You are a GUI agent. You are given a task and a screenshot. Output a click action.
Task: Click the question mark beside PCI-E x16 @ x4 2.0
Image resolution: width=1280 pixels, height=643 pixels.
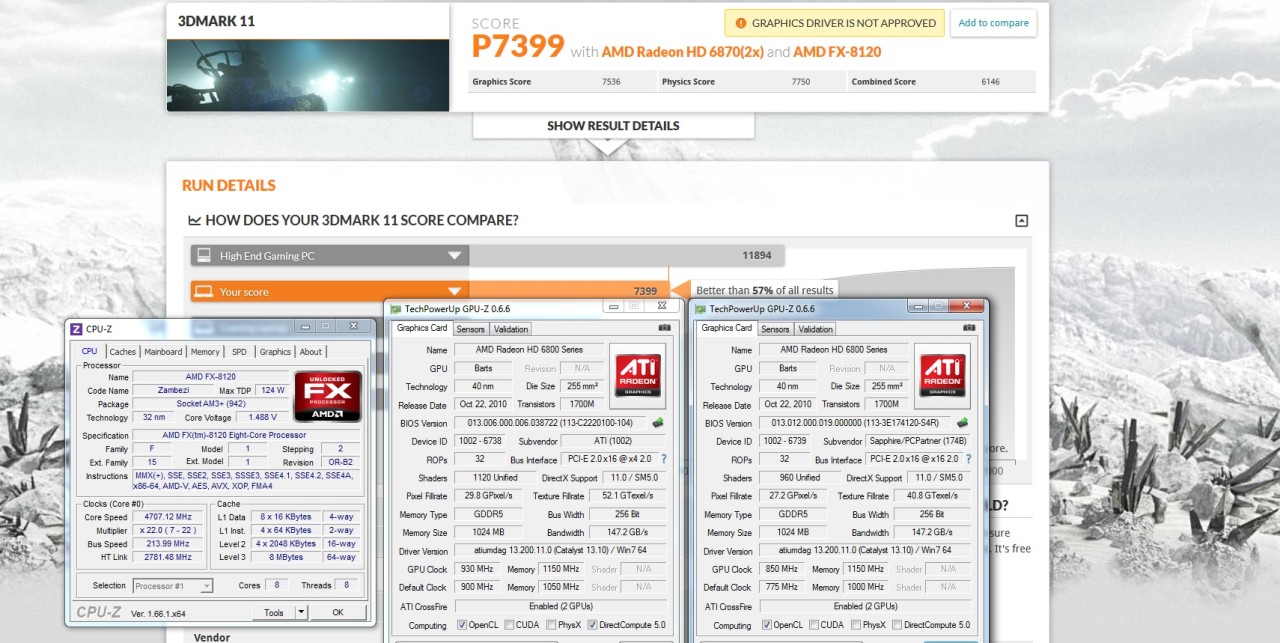click(663, 459)
